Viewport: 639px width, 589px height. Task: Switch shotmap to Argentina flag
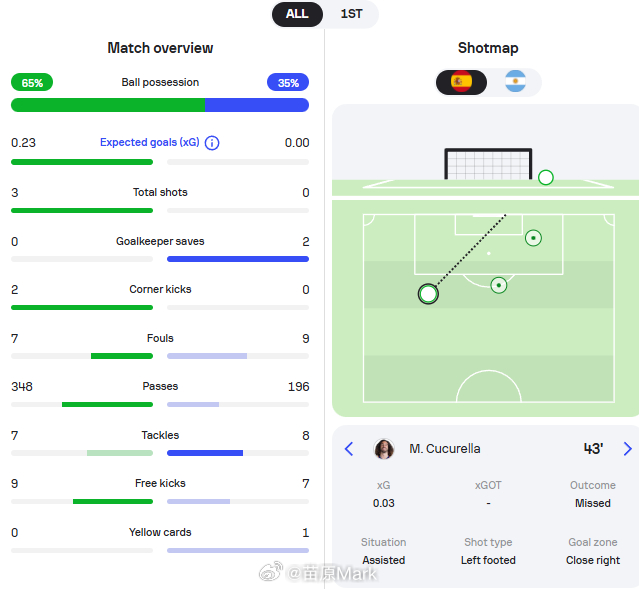point(515,82)
